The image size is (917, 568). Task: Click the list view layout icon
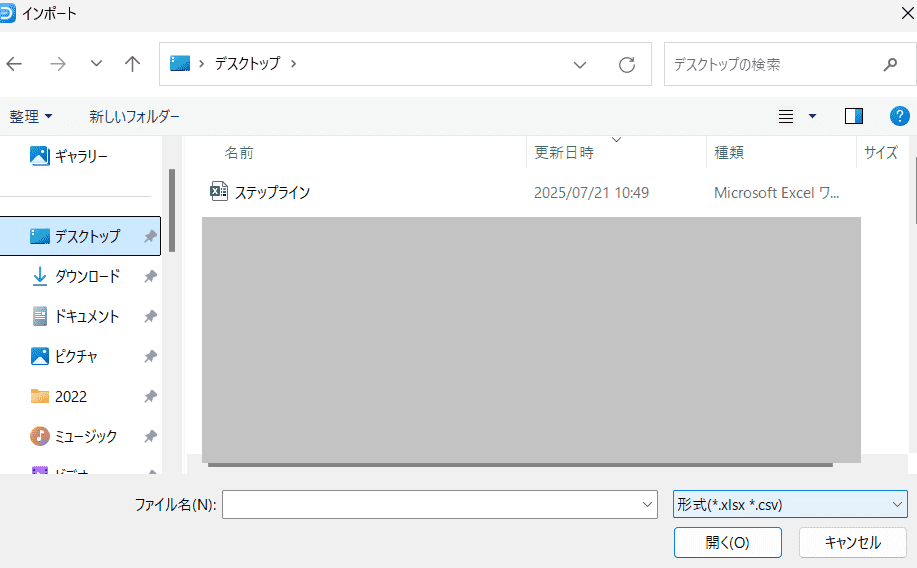point(786,116)
